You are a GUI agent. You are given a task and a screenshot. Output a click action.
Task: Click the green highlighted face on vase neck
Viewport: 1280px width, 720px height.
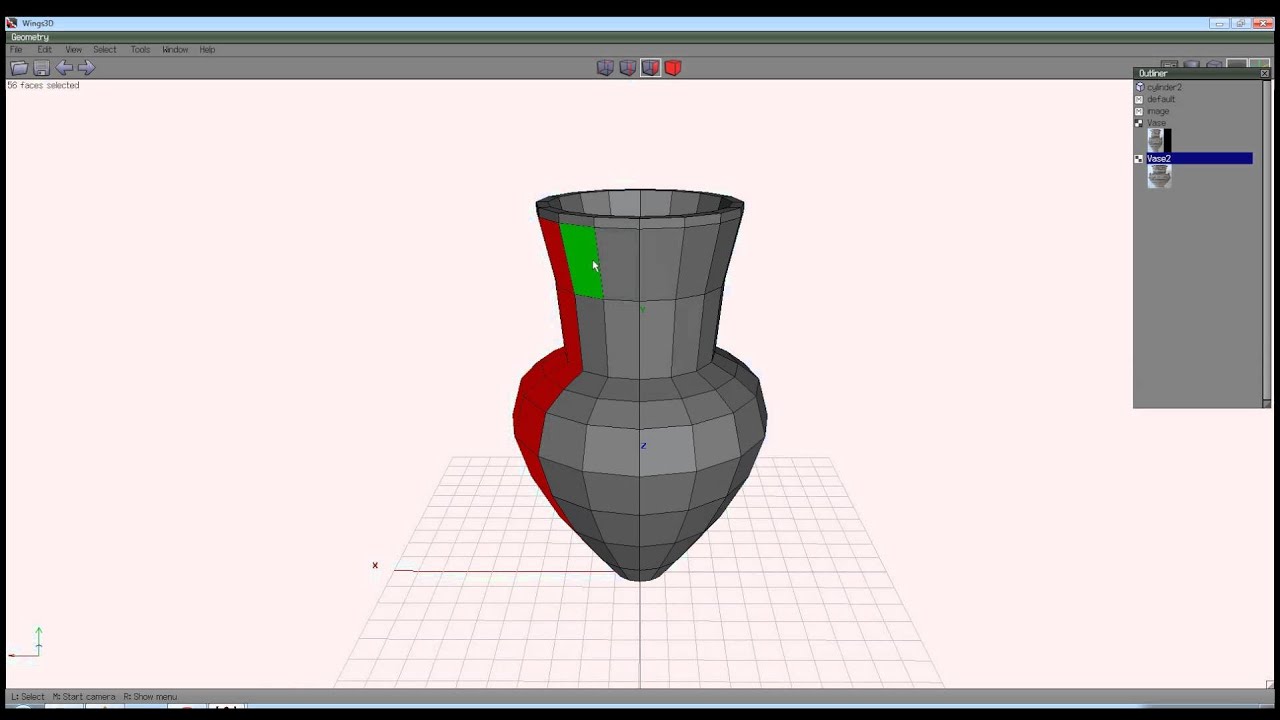[581, 260]
